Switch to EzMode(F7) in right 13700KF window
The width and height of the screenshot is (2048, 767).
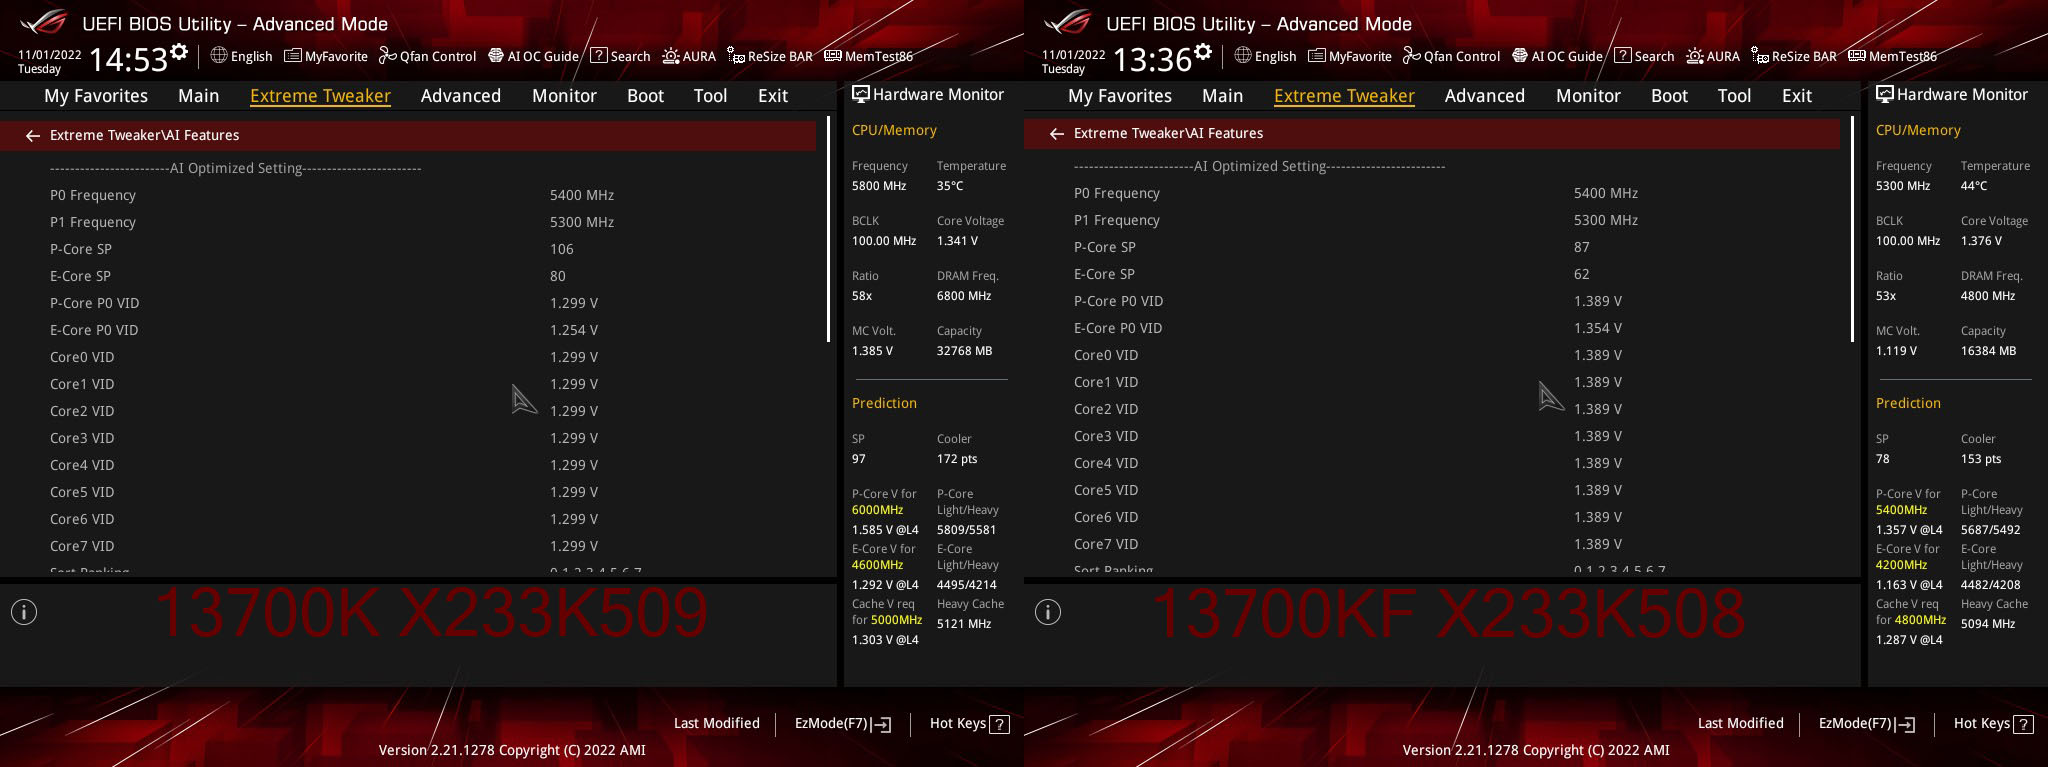pyautogui.click(x=1867, y=724)
